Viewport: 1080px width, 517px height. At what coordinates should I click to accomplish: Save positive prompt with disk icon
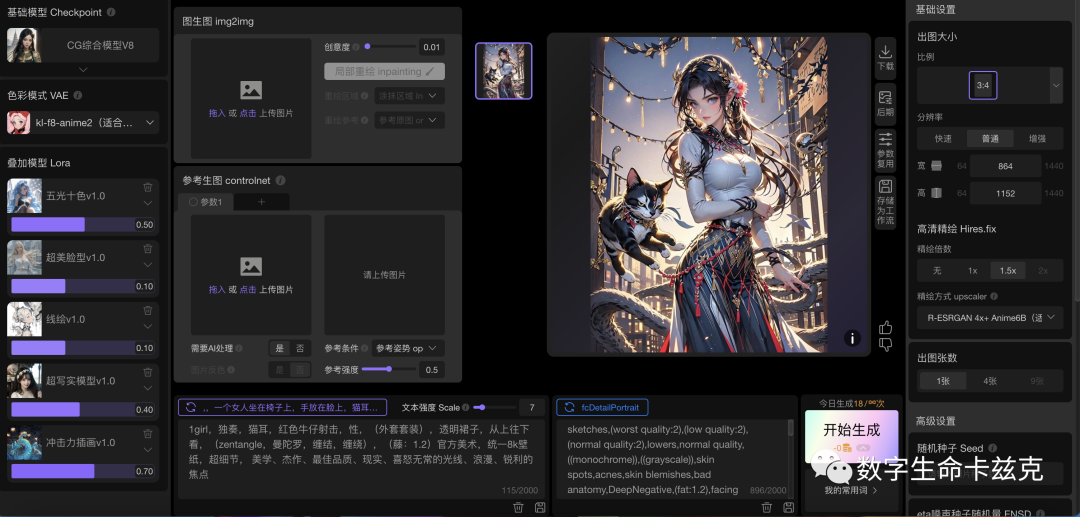[x=540, y=507]
